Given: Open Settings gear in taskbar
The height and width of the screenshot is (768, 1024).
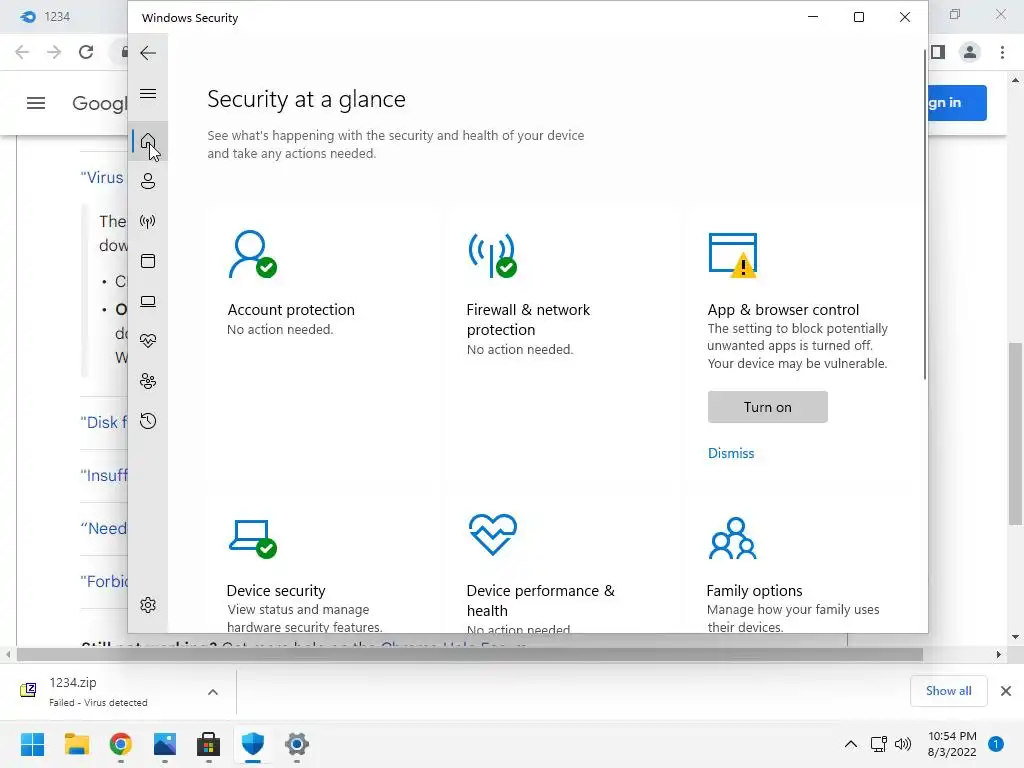Looking at the screenshot, I should tap(296, 744).
